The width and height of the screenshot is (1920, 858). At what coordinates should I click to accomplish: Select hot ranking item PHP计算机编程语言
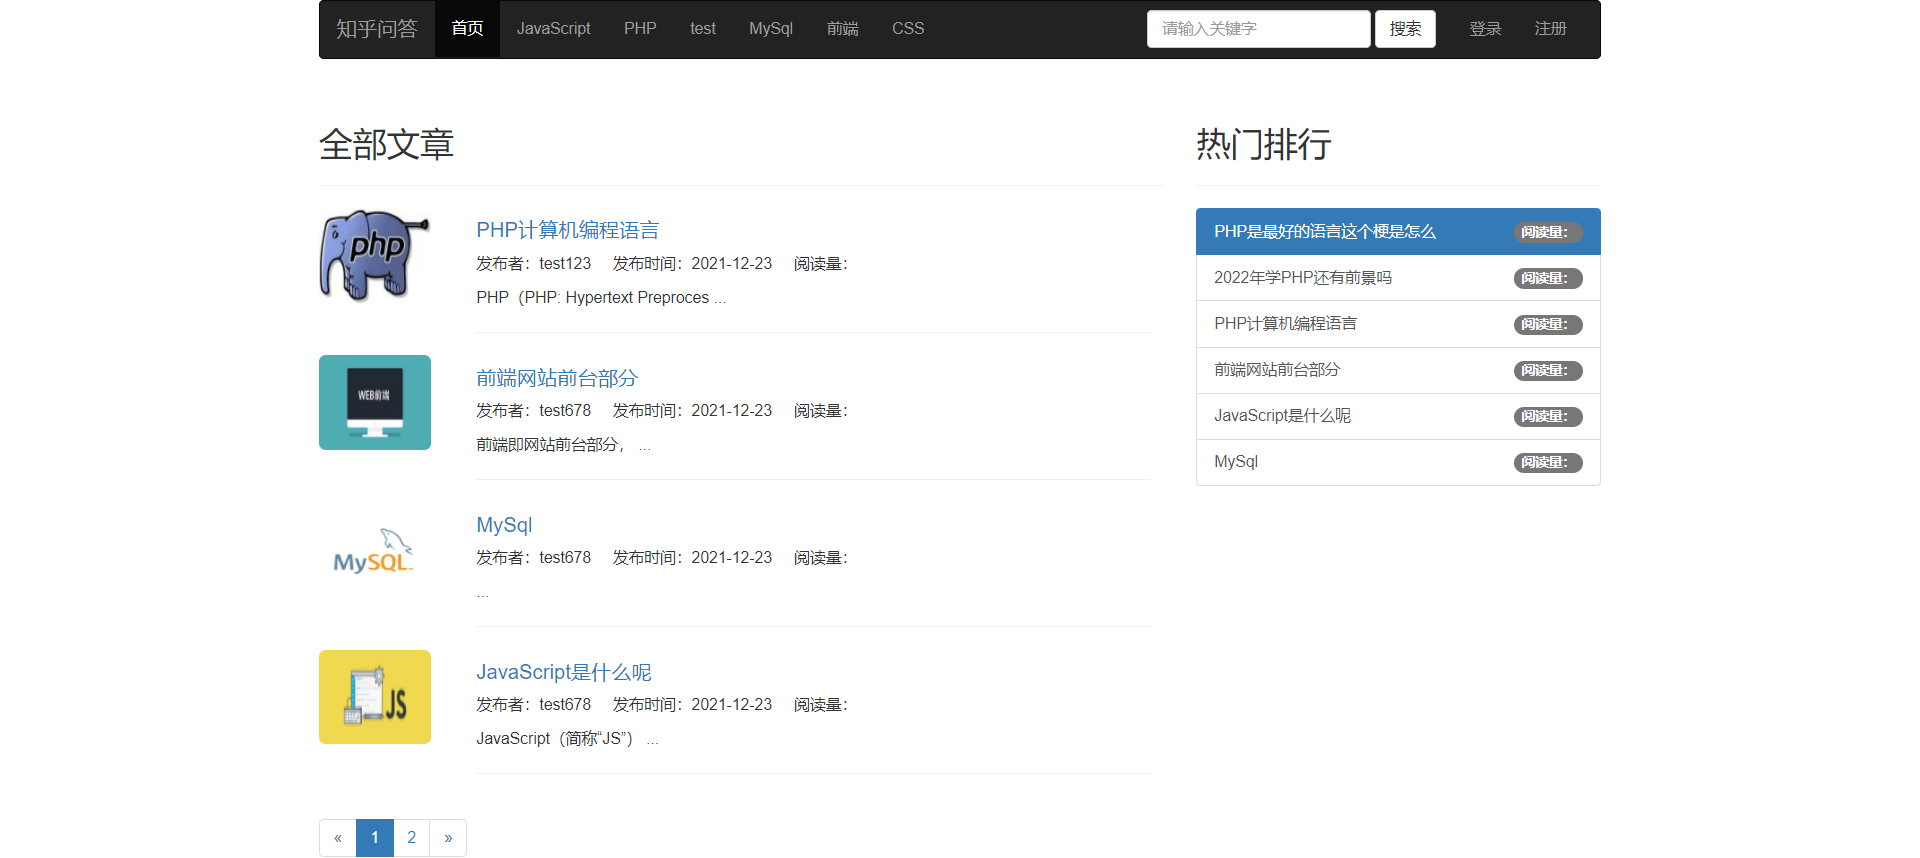(1398, 324)
